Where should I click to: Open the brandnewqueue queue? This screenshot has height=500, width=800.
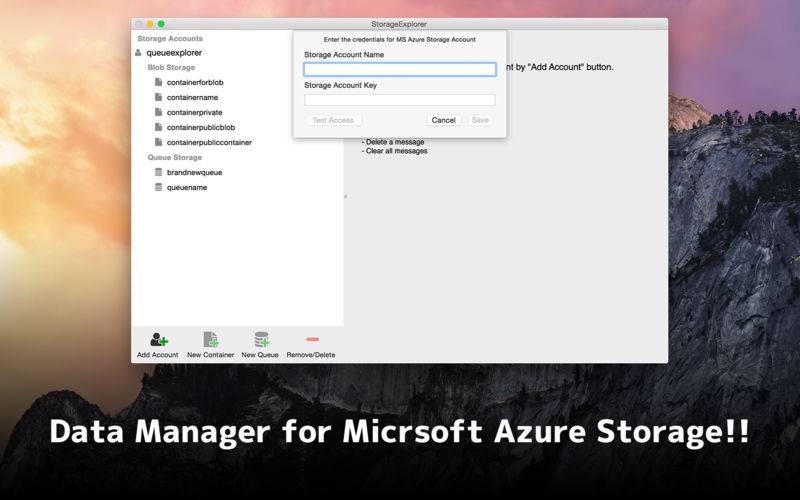[194, 172]
